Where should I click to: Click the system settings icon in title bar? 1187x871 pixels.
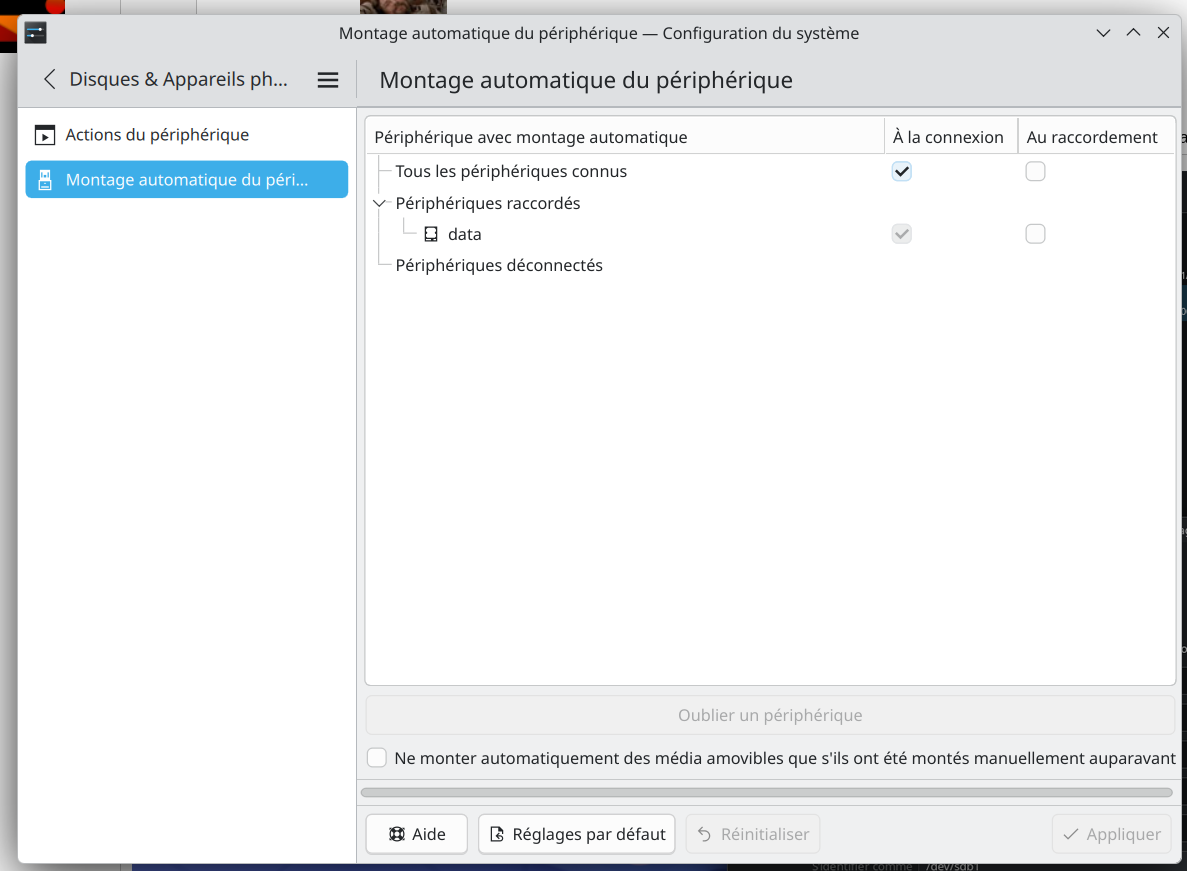pyautogui.click(x=36, y=33)
